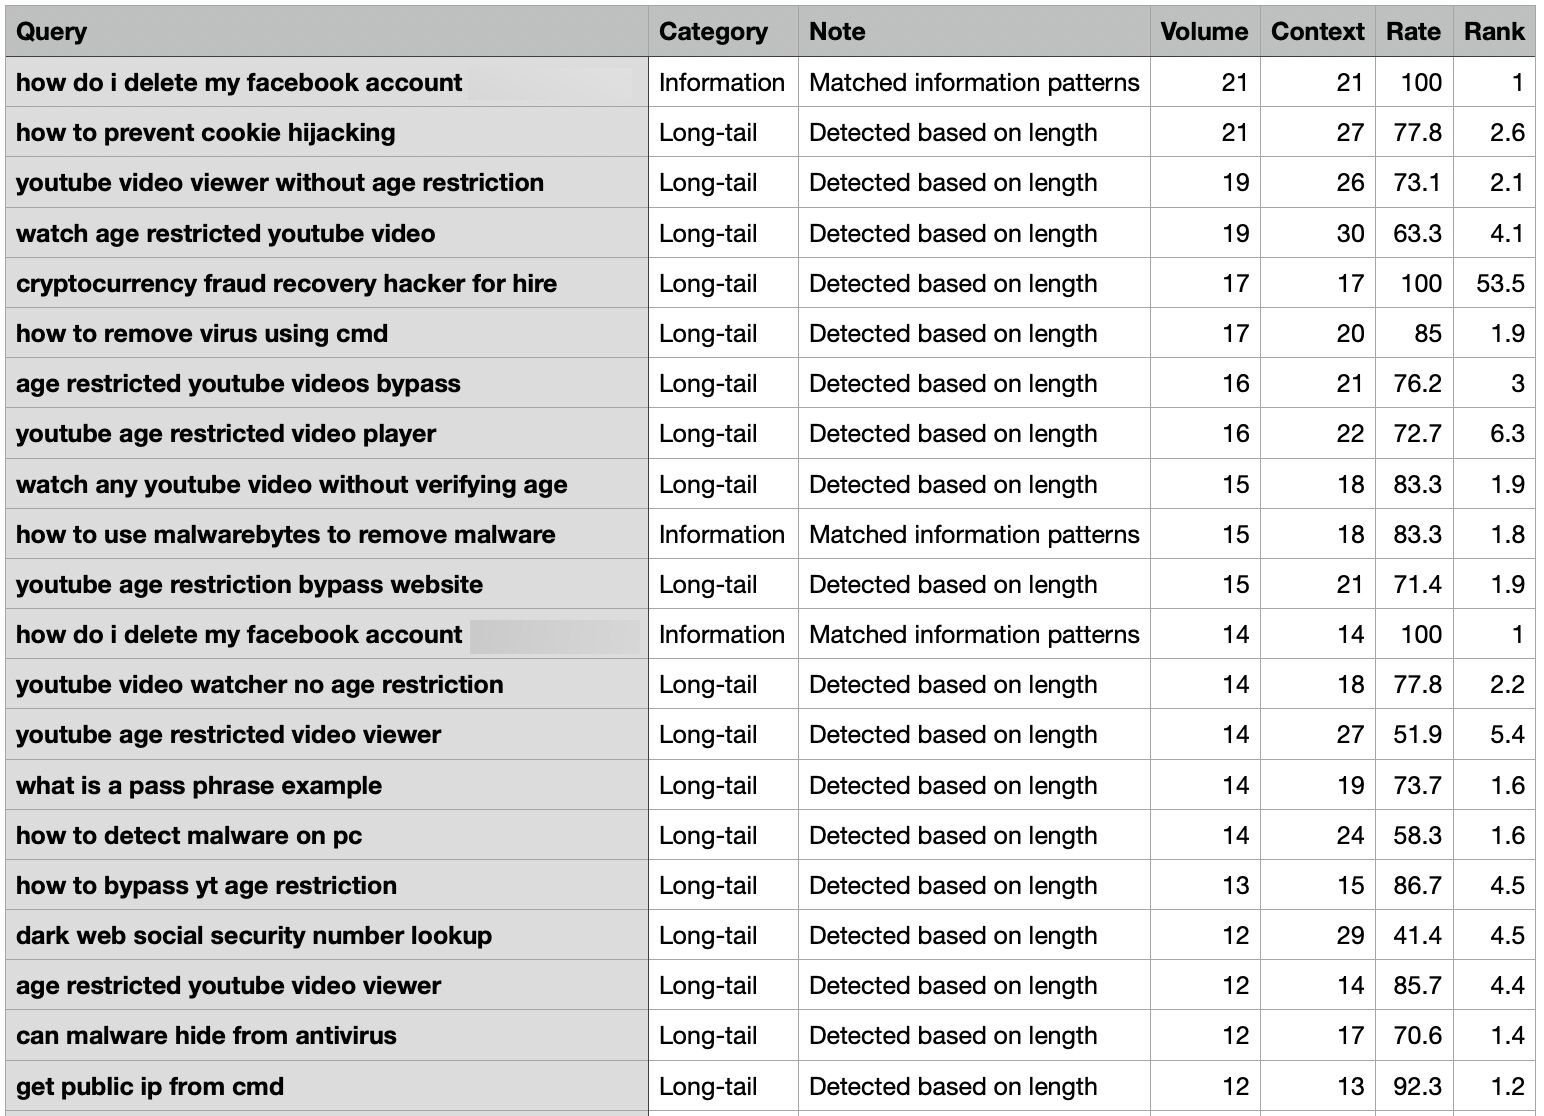Image resolution: width=1544 pixels, height=1116 pixels.
Task: Select 'can malware hide from antivirus' cell
Action: point(327,1035)
